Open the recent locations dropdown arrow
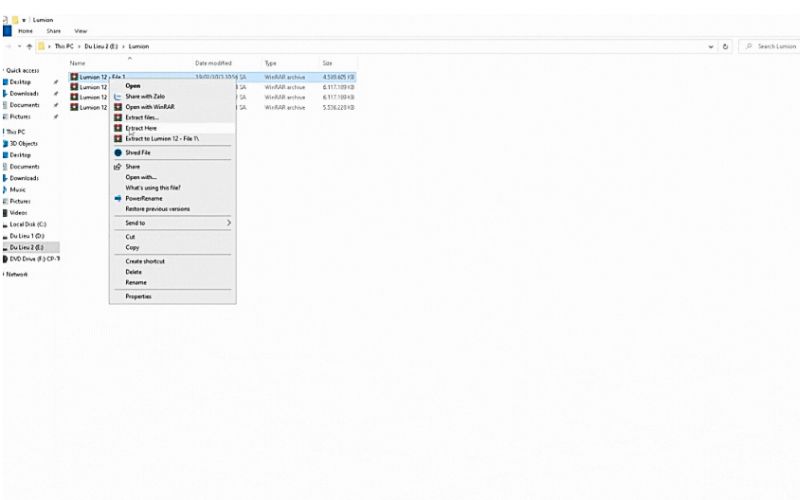The width and height of the screenshot is (800, 500). coord(19,46)
